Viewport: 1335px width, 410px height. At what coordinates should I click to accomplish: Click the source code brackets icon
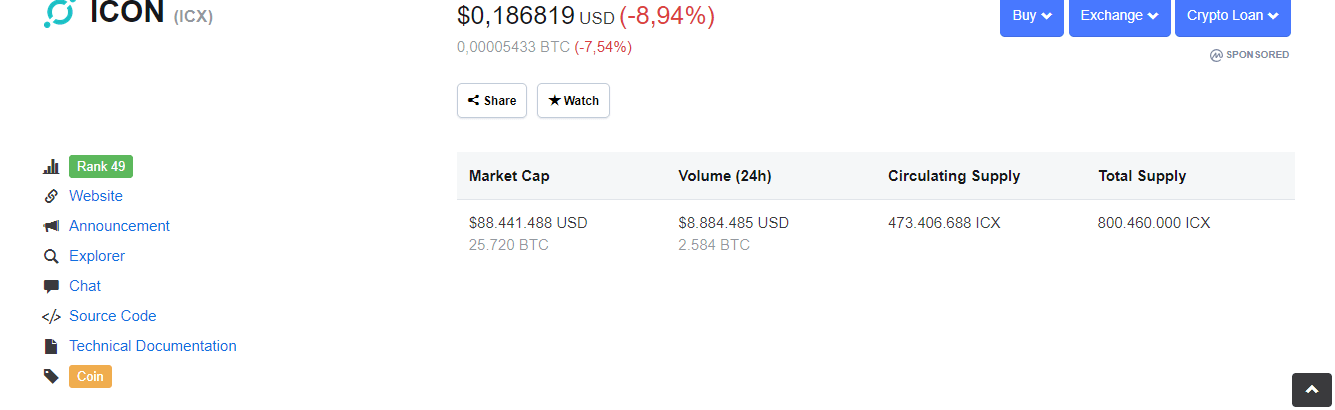coord(51,316)
